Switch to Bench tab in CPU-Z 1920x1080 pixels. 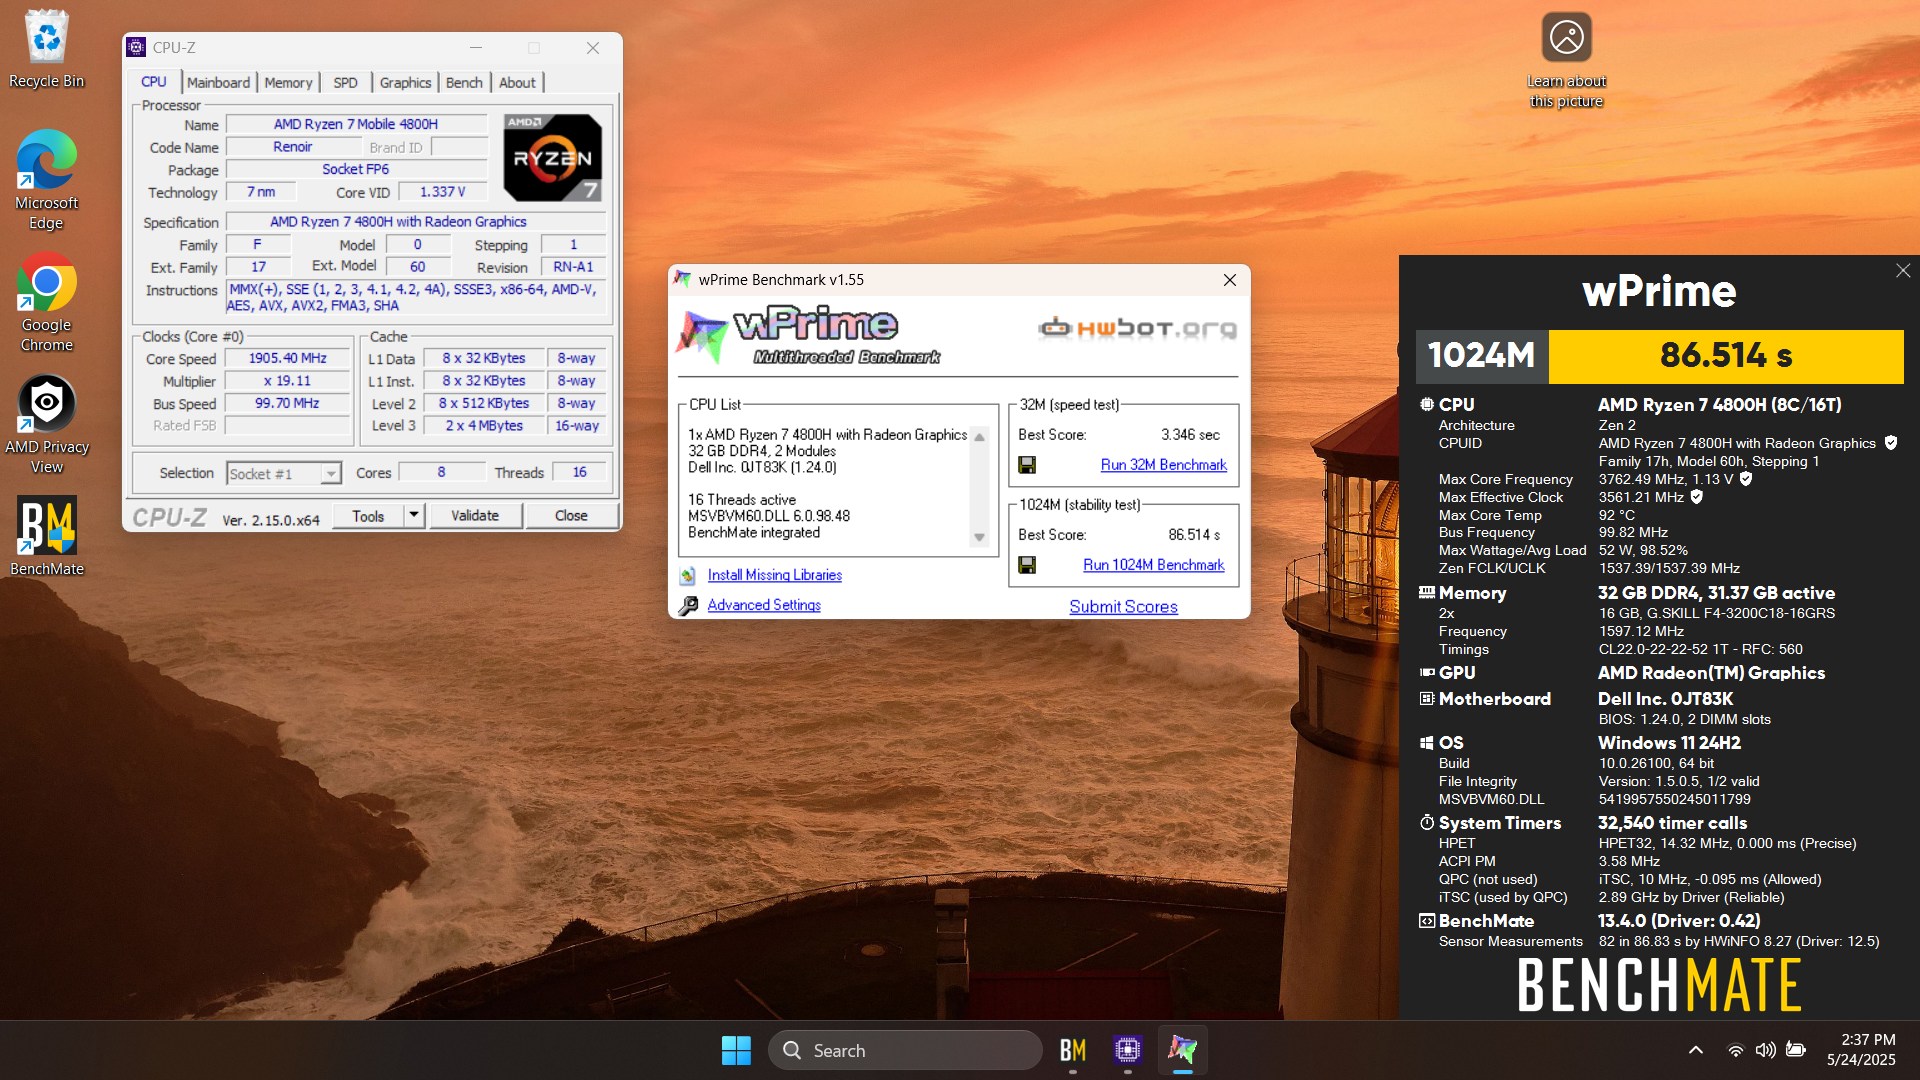(x=464, y=83)
